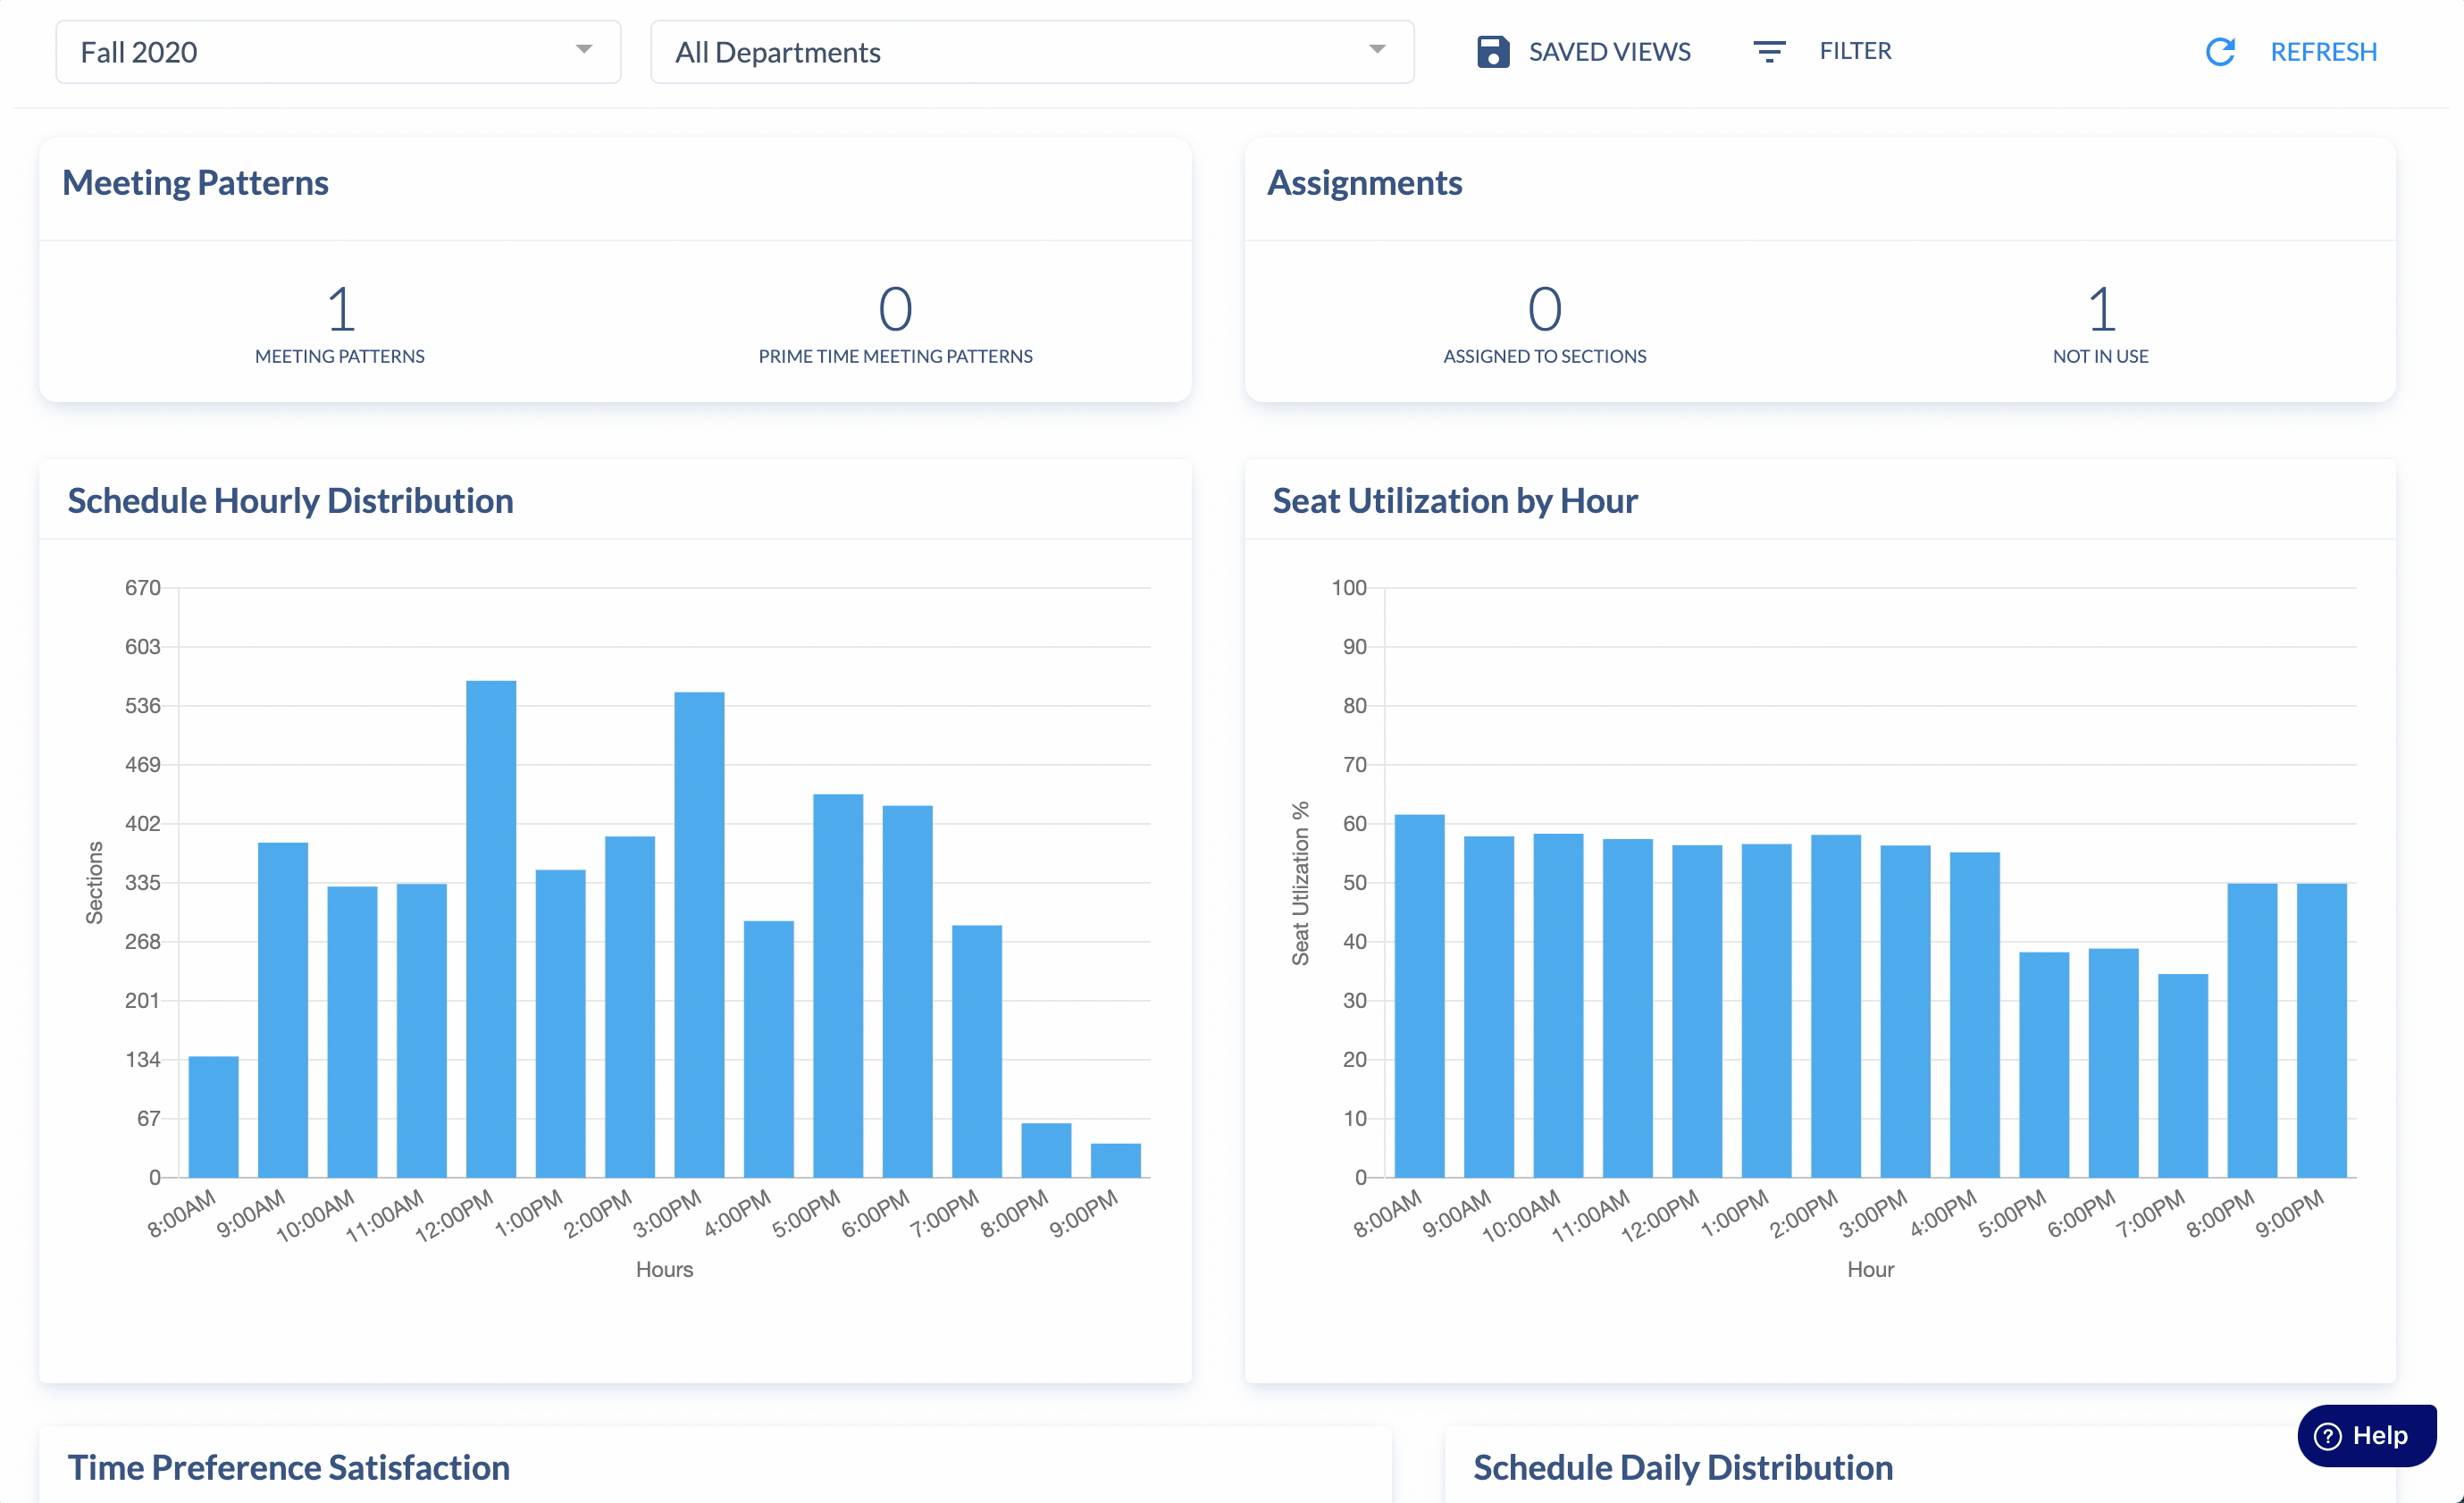Click the Meeting Patterns count value
This screenshot has height=1503, width=2464.
[340, 309]
